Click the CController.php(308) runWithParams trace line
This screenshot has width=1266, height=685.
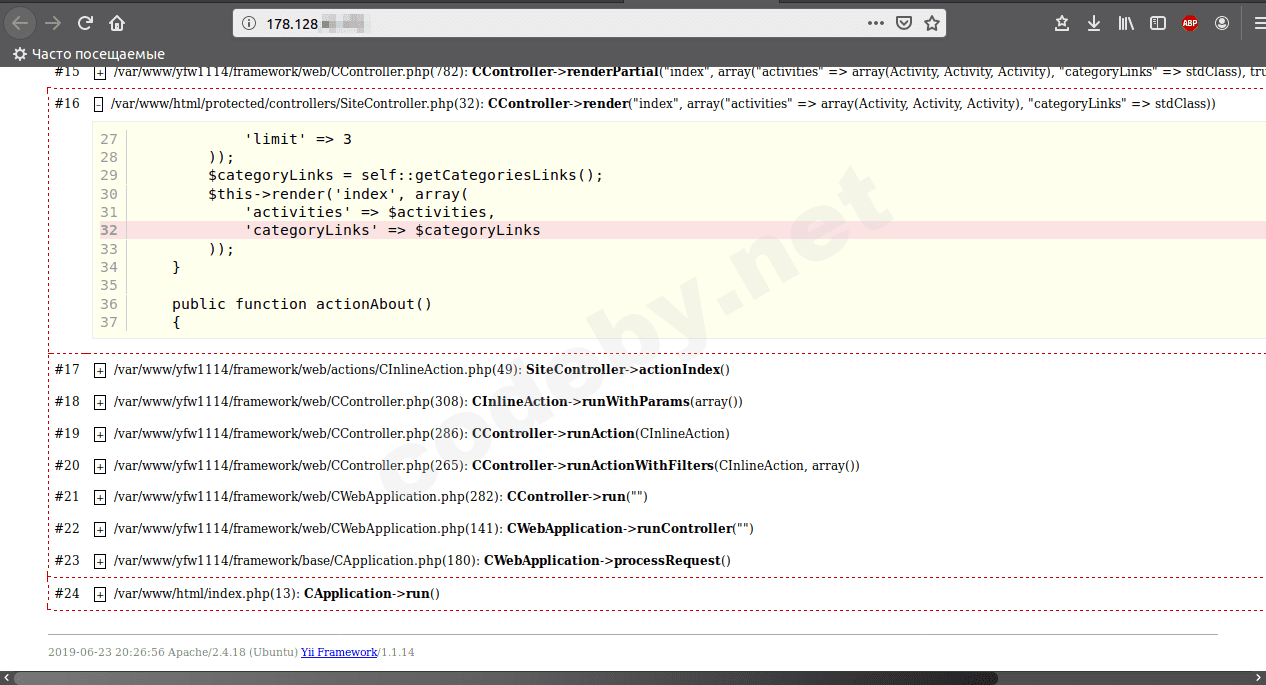428,402
